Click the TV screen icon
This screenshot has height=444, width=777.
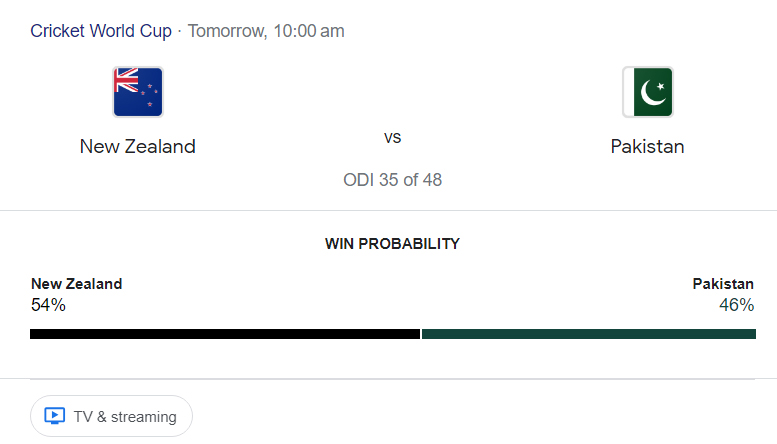(55, 416)
